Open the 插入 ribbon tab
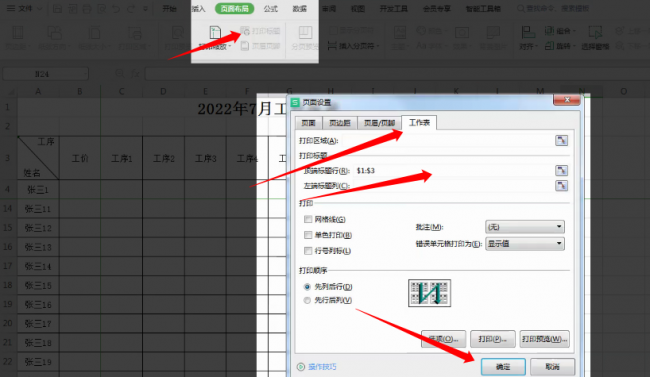 click(199, 8)
